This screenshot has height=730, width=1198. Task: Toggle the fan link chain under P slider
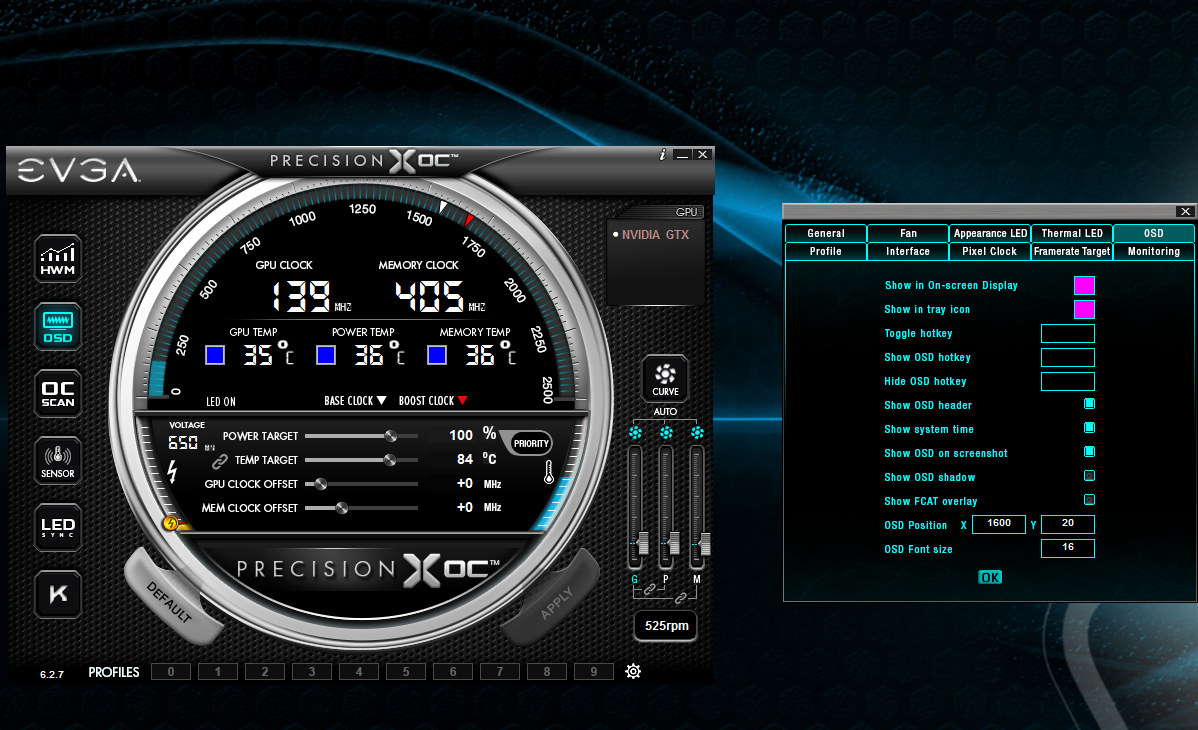[680, 599]
